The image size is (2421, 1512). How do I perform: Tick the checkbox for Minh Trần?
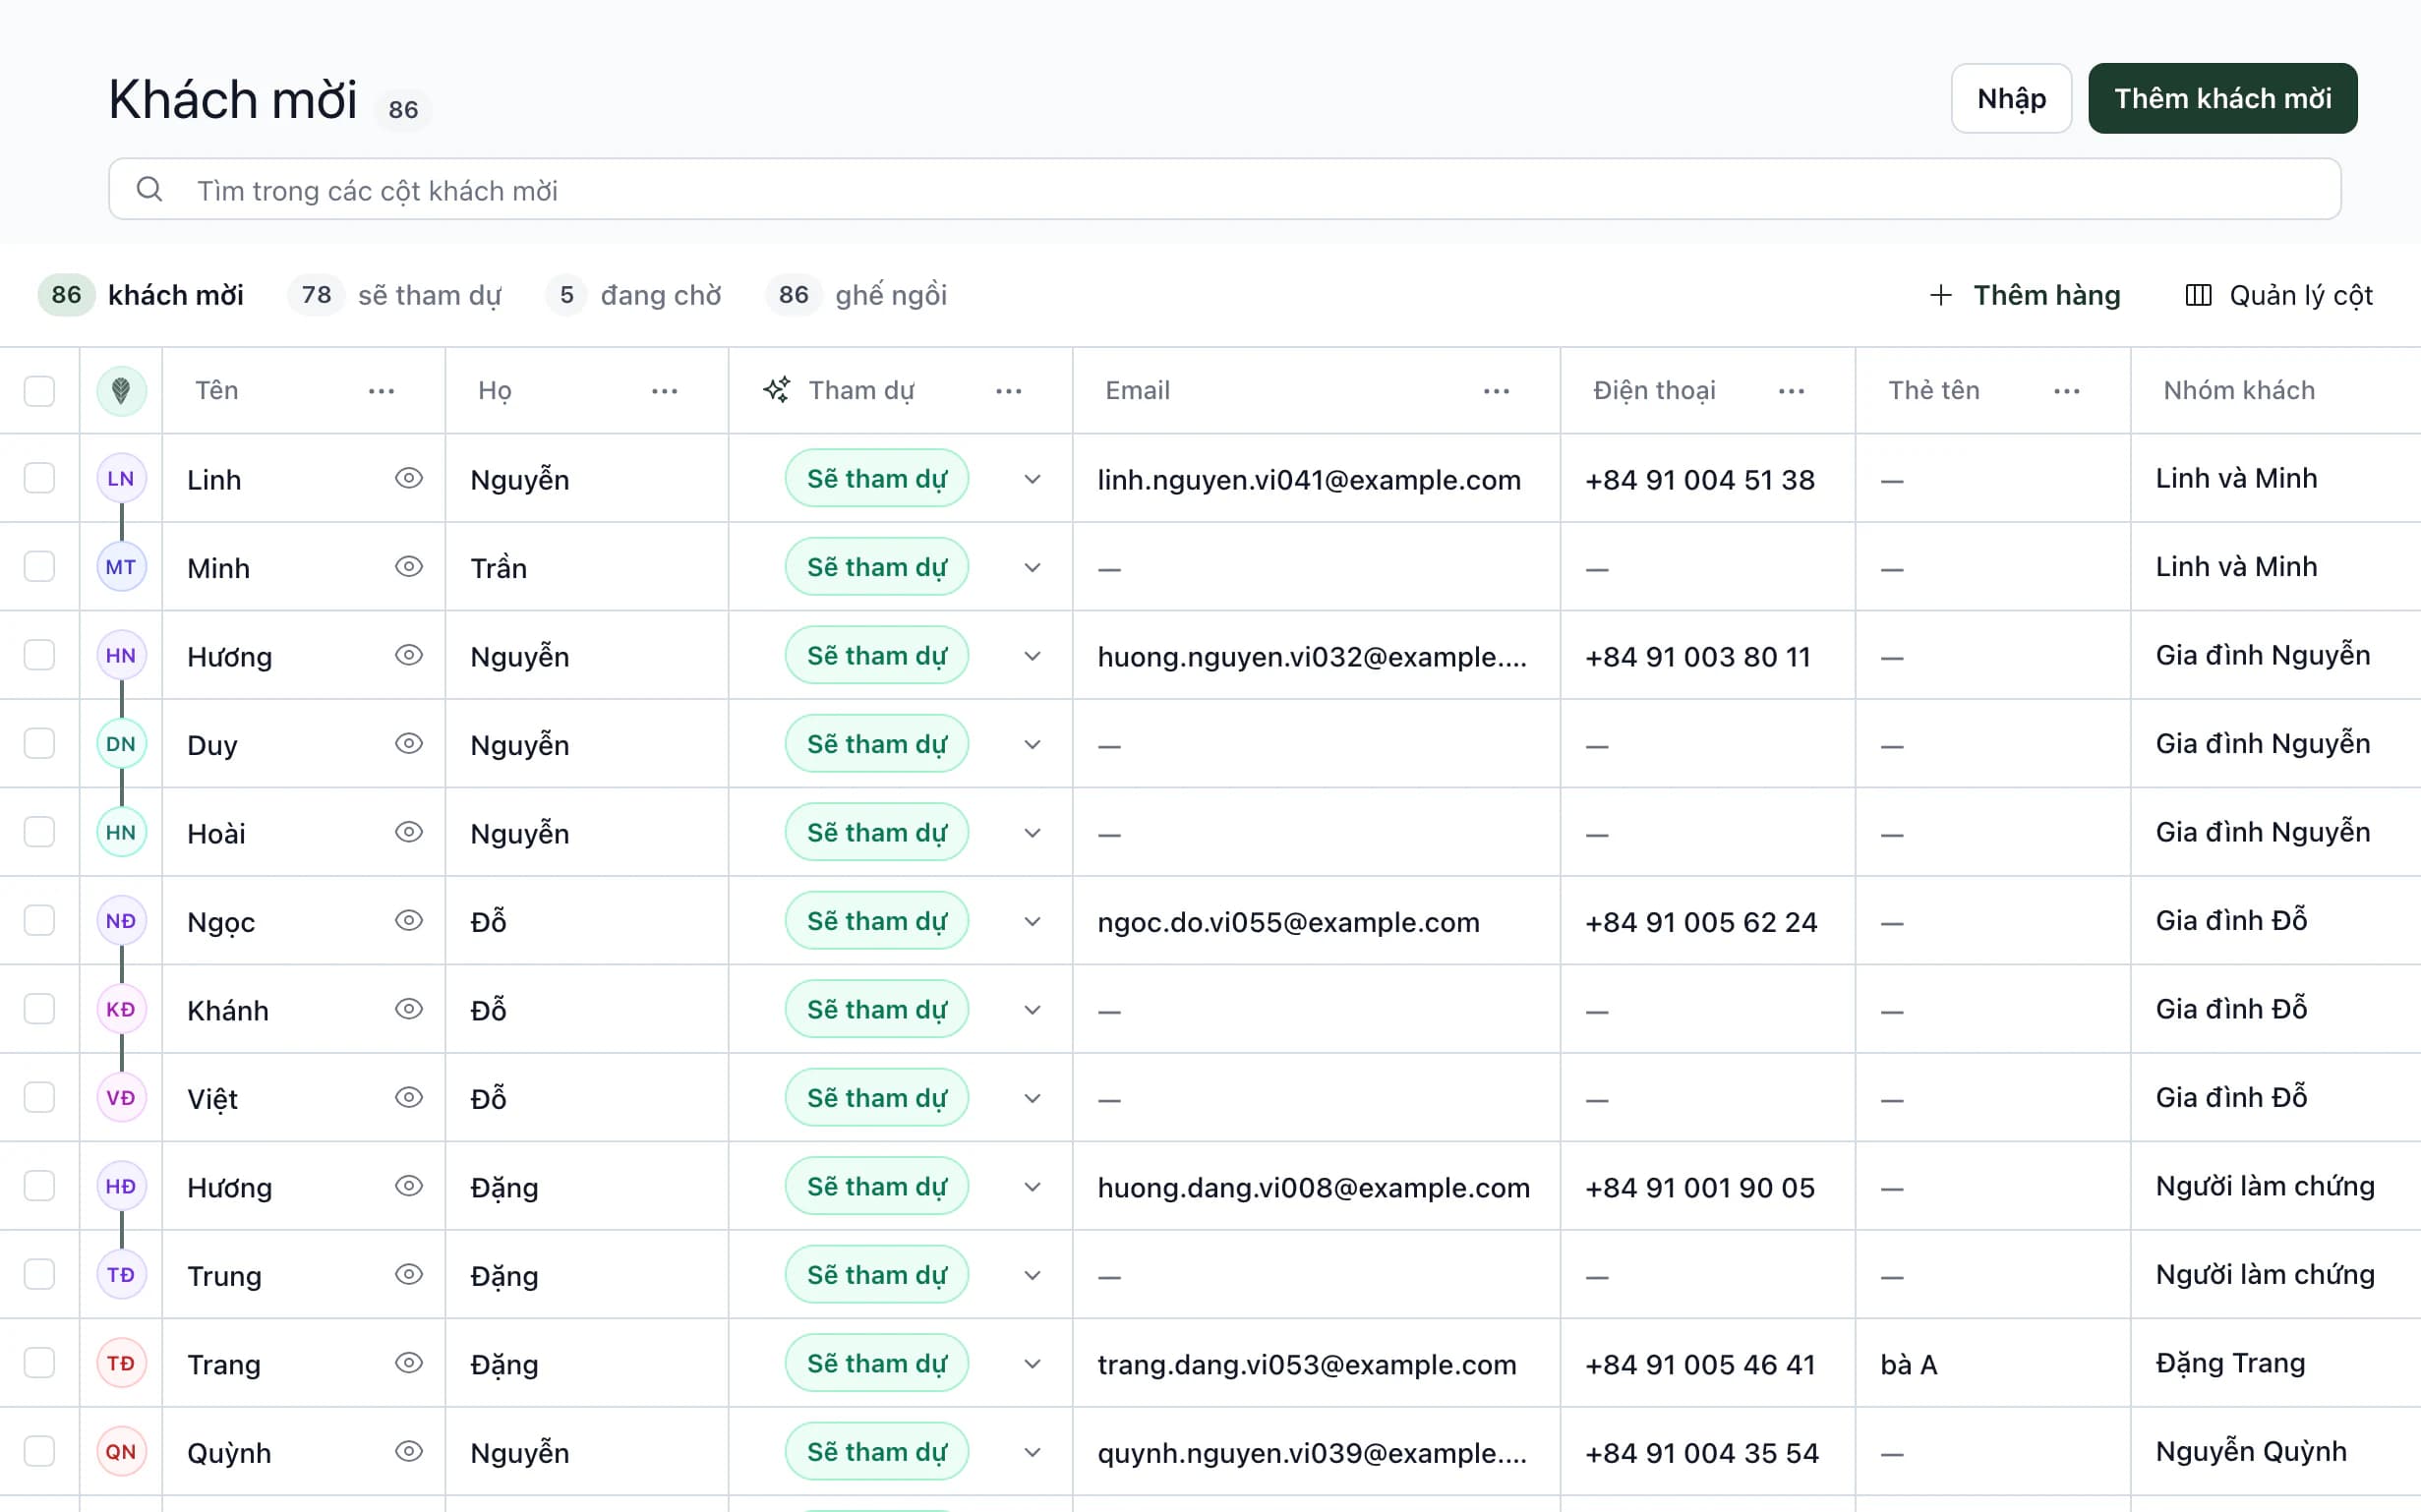[39, 567]
